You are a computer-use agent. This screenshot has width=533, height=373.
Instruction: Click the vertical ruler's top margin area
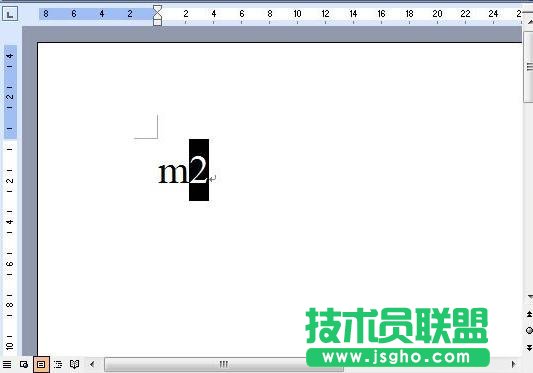pyautogui.click(x=10, y=92)
